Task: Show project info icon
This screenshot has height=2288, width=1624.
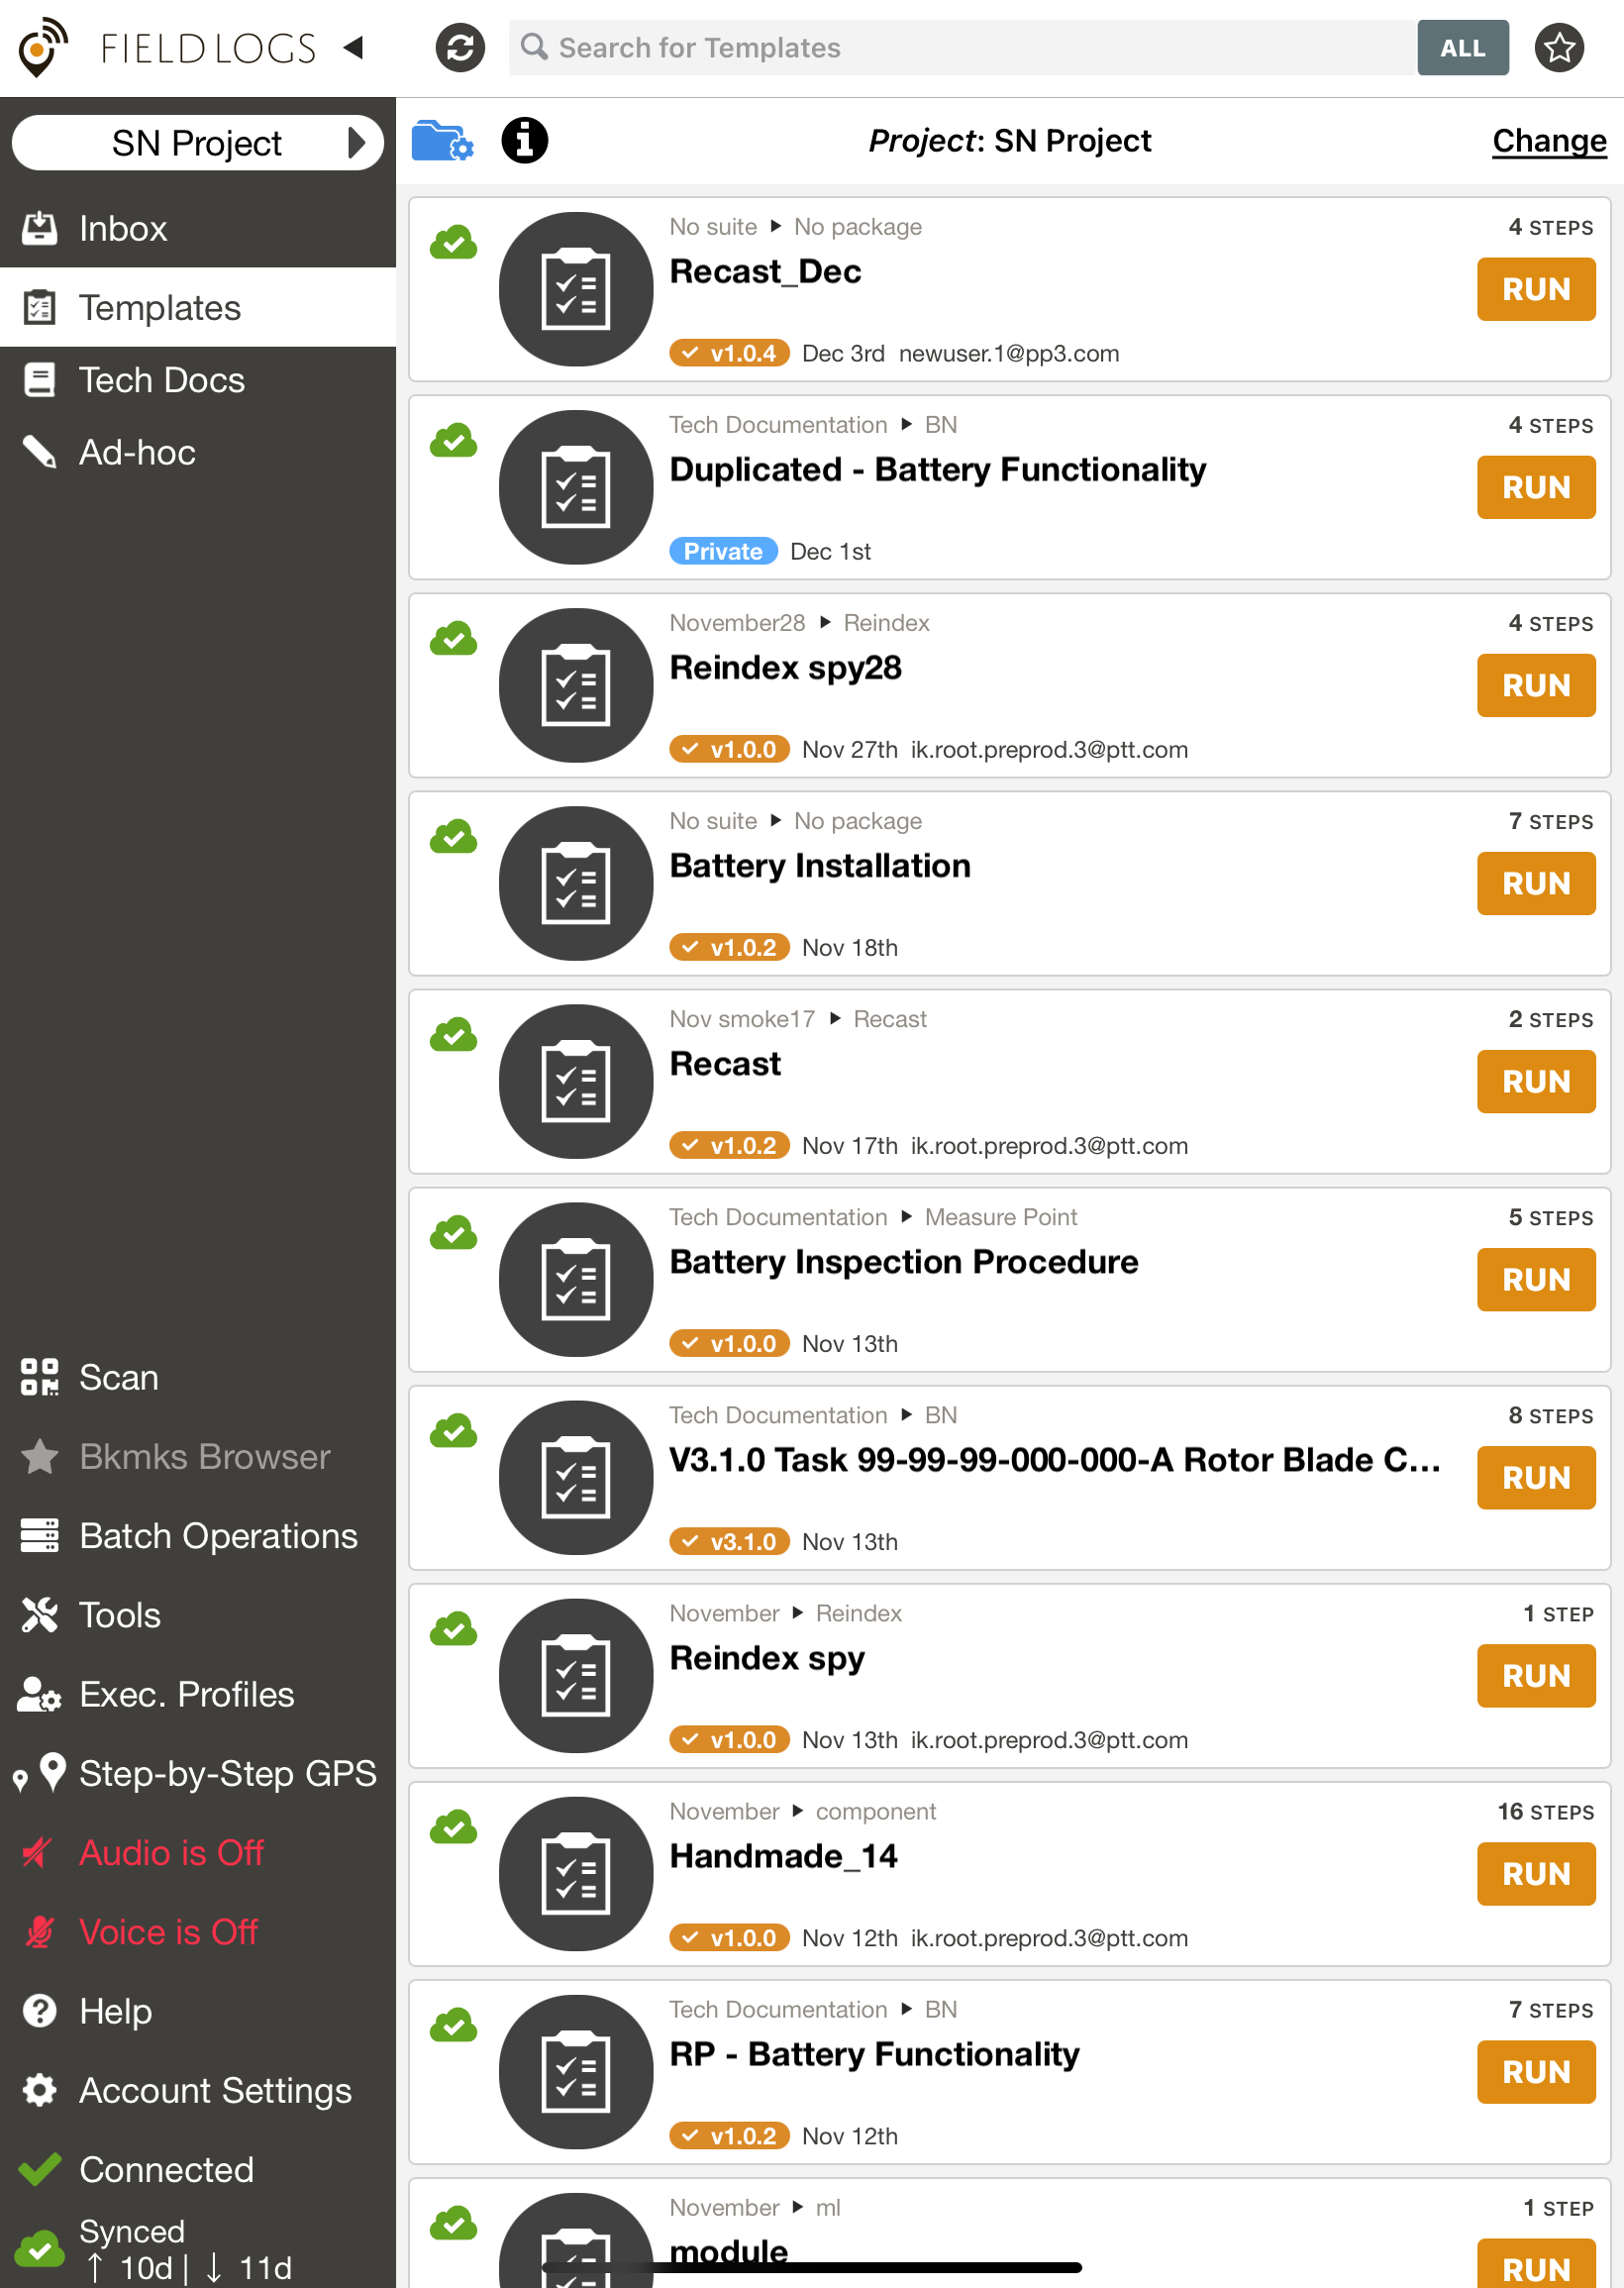Action: (524, 140)
